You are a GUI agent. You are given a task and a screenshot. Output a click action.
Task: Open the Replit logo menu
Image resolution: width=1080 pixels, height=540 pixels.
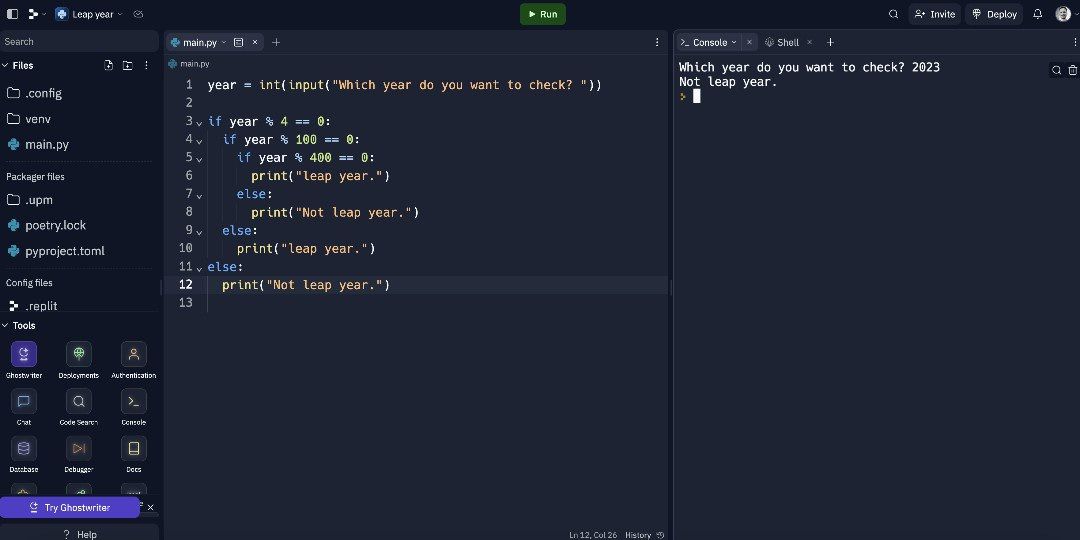[x=37, y=14]
